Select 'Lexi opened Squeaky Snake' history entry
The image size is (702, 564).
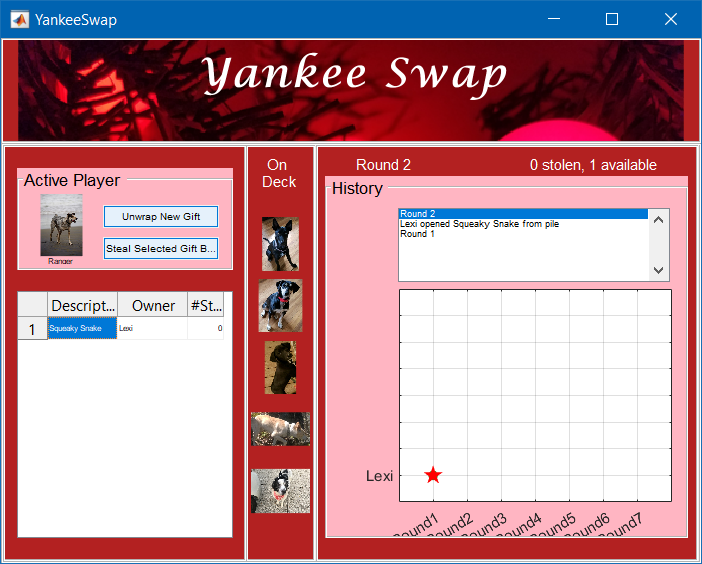pos(479,224)
